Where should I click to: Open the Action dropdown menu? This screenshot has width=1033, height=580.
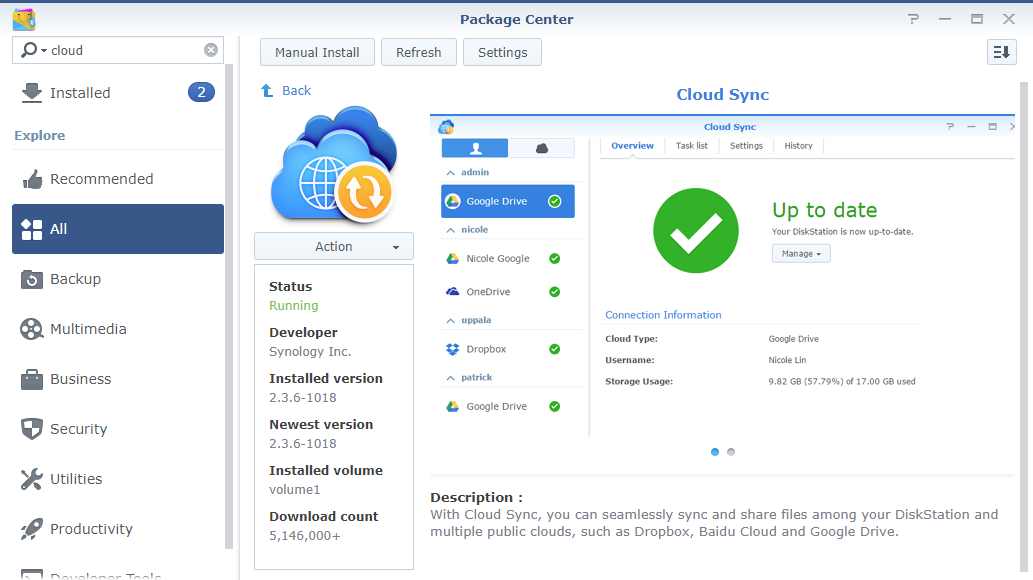(333, 246)
